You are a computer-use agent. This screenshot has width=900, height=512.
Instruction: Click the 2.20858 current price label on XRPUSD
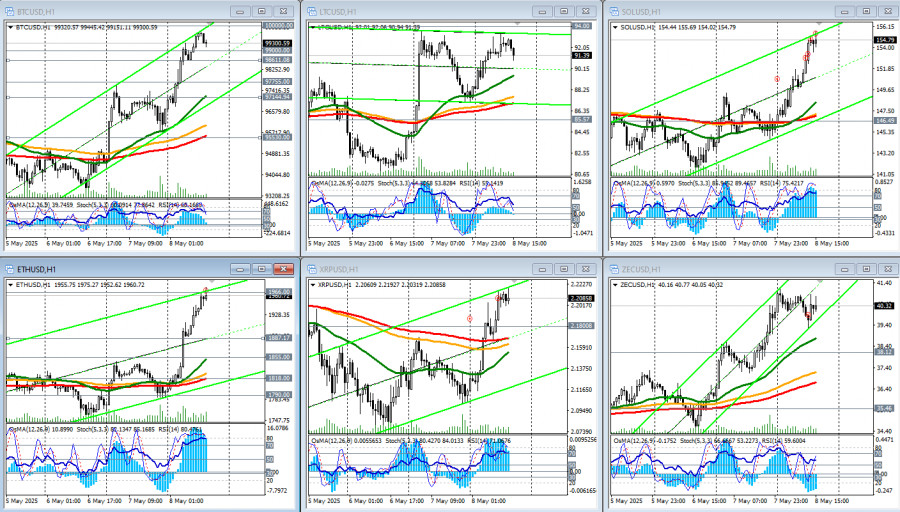pyautogui.click(x=581, y=298)
